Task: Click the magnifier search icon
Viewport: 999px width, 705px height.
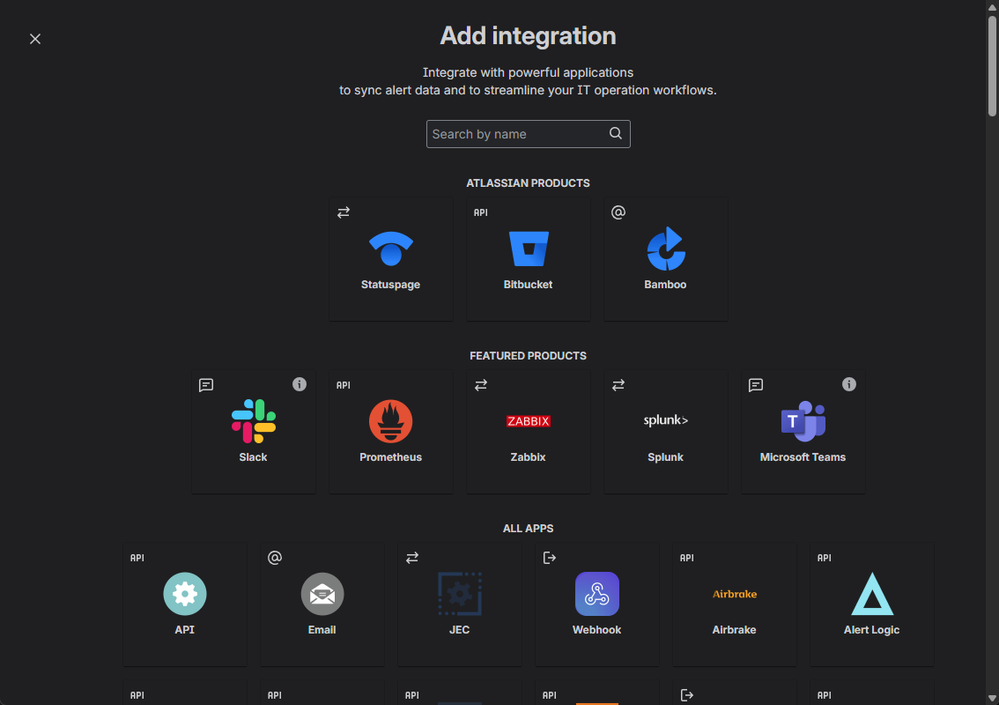Action: (615, 133)
